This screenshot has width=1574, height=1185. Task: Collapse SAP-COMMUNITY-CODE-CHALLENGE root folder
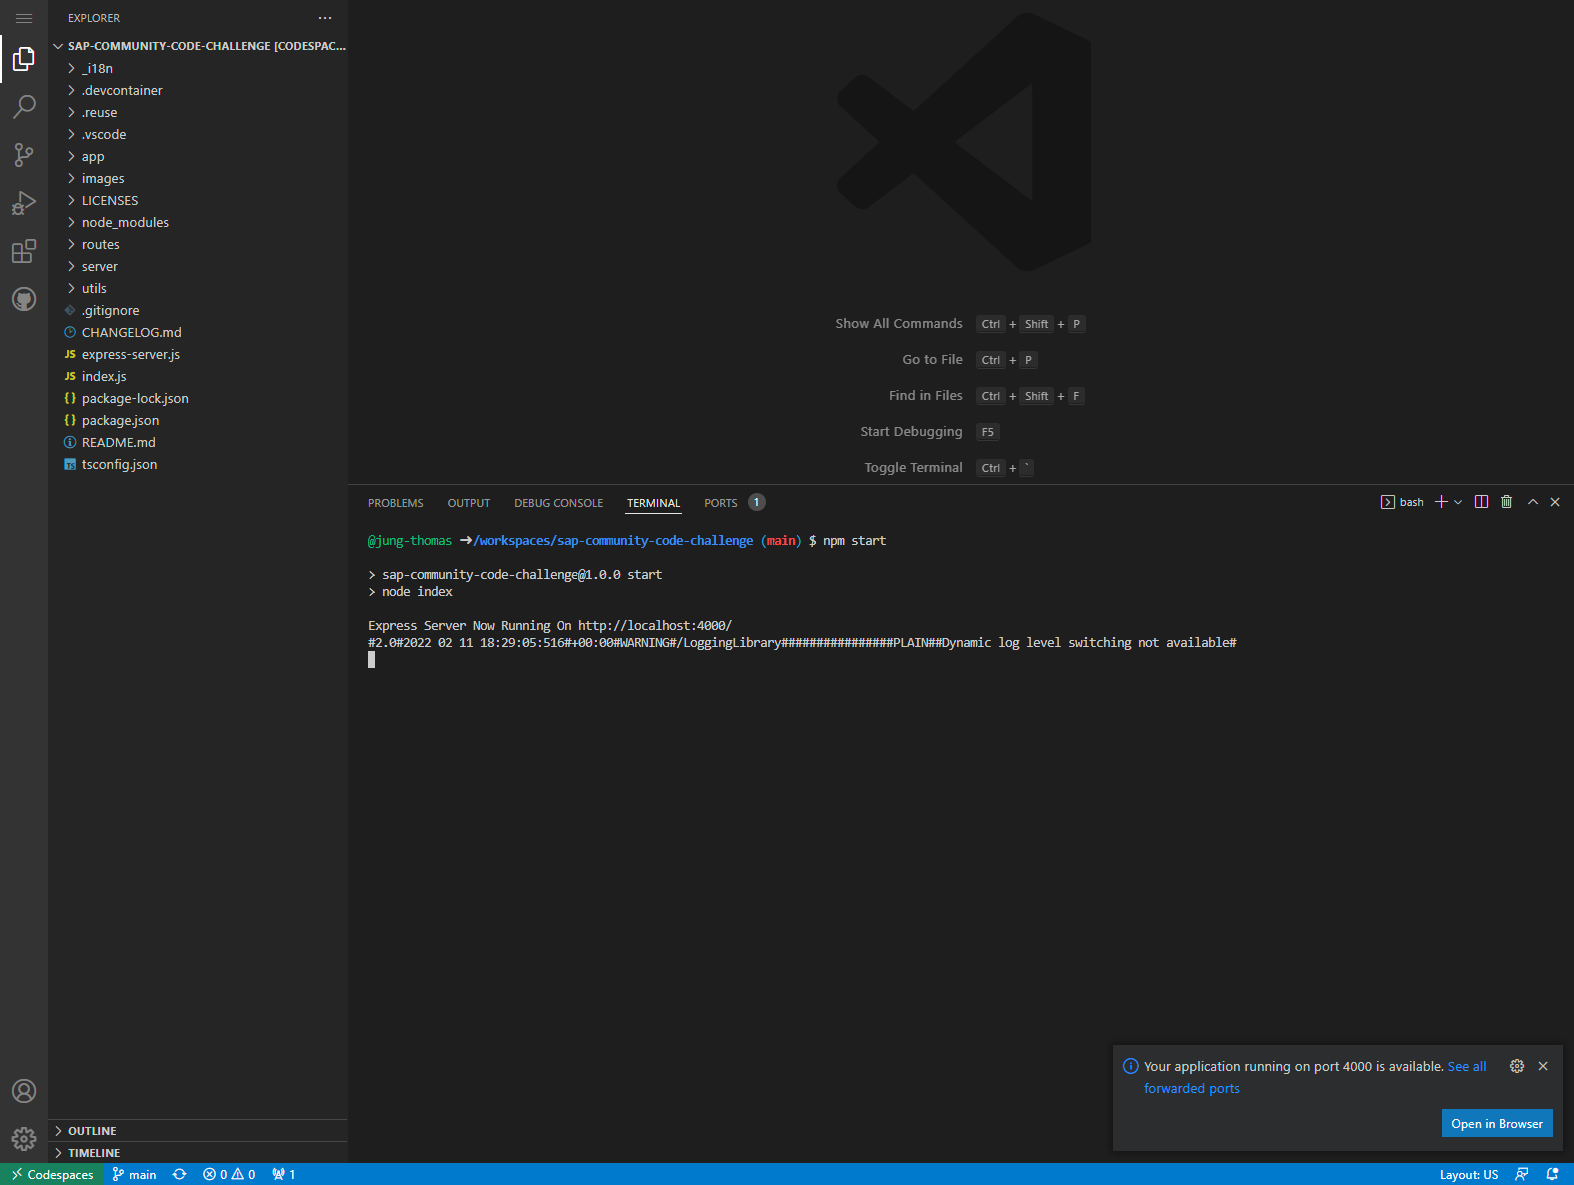point(198,46)
